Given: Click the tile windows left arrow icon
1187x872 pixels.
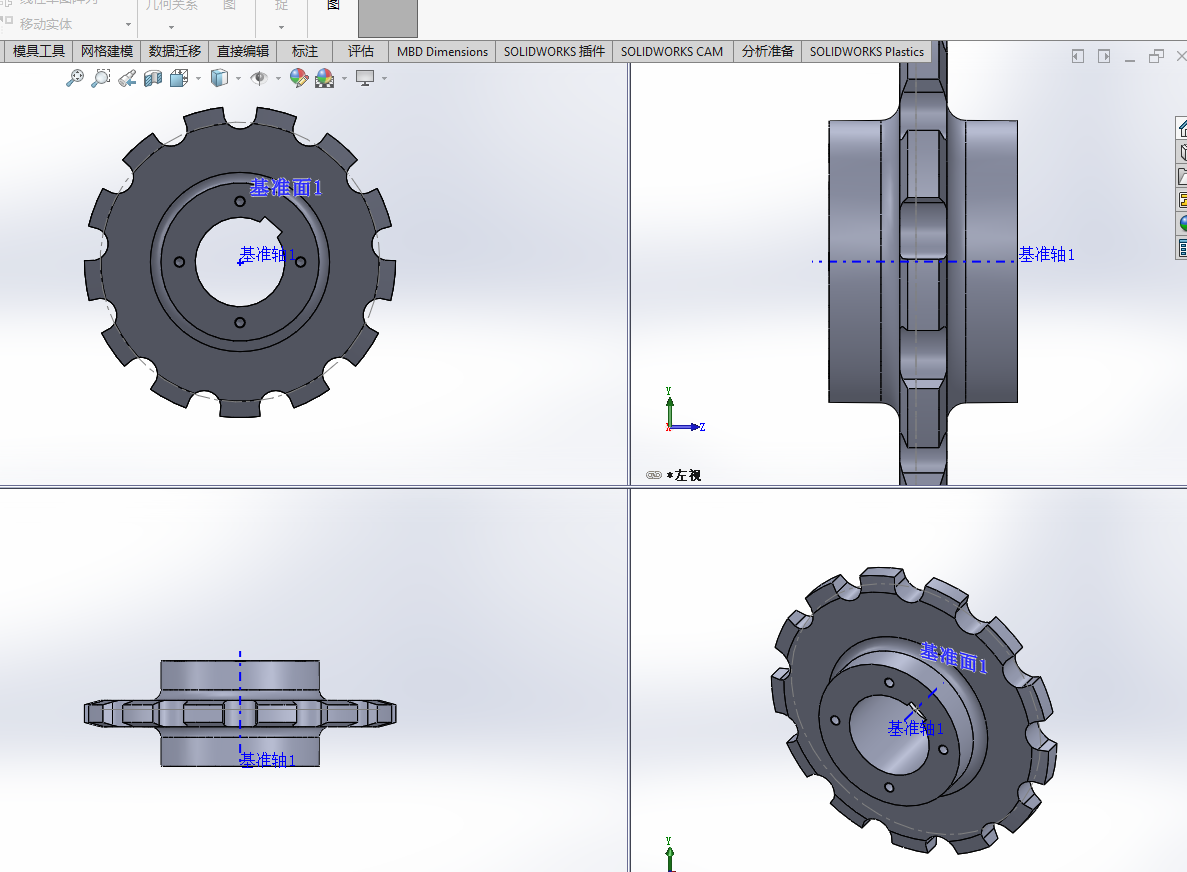Looking at the screenshot, I should [1078, 56].
